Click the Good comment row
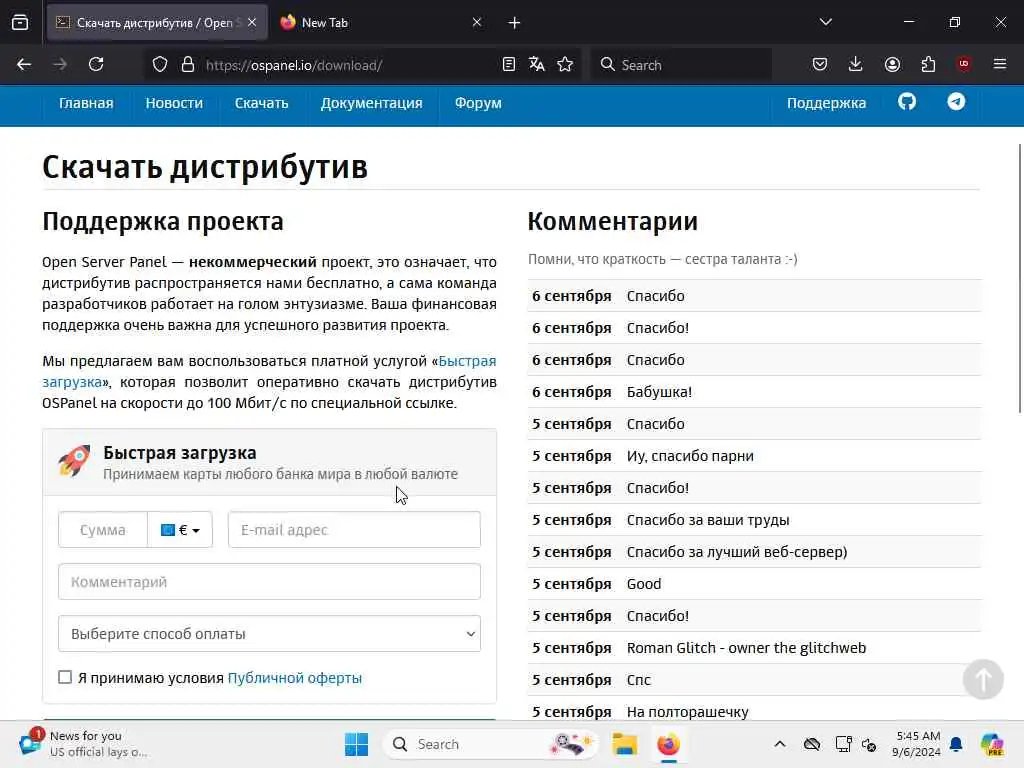 pyautogui.click(x=754, y=584)
